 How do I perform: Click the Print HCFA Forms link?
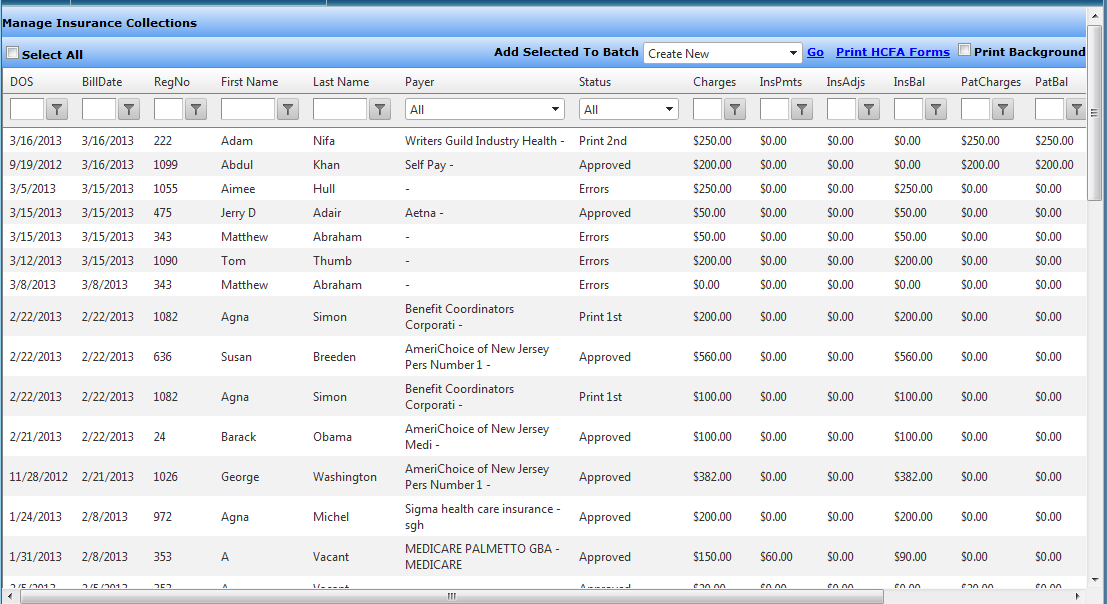[x=892, y=52]
